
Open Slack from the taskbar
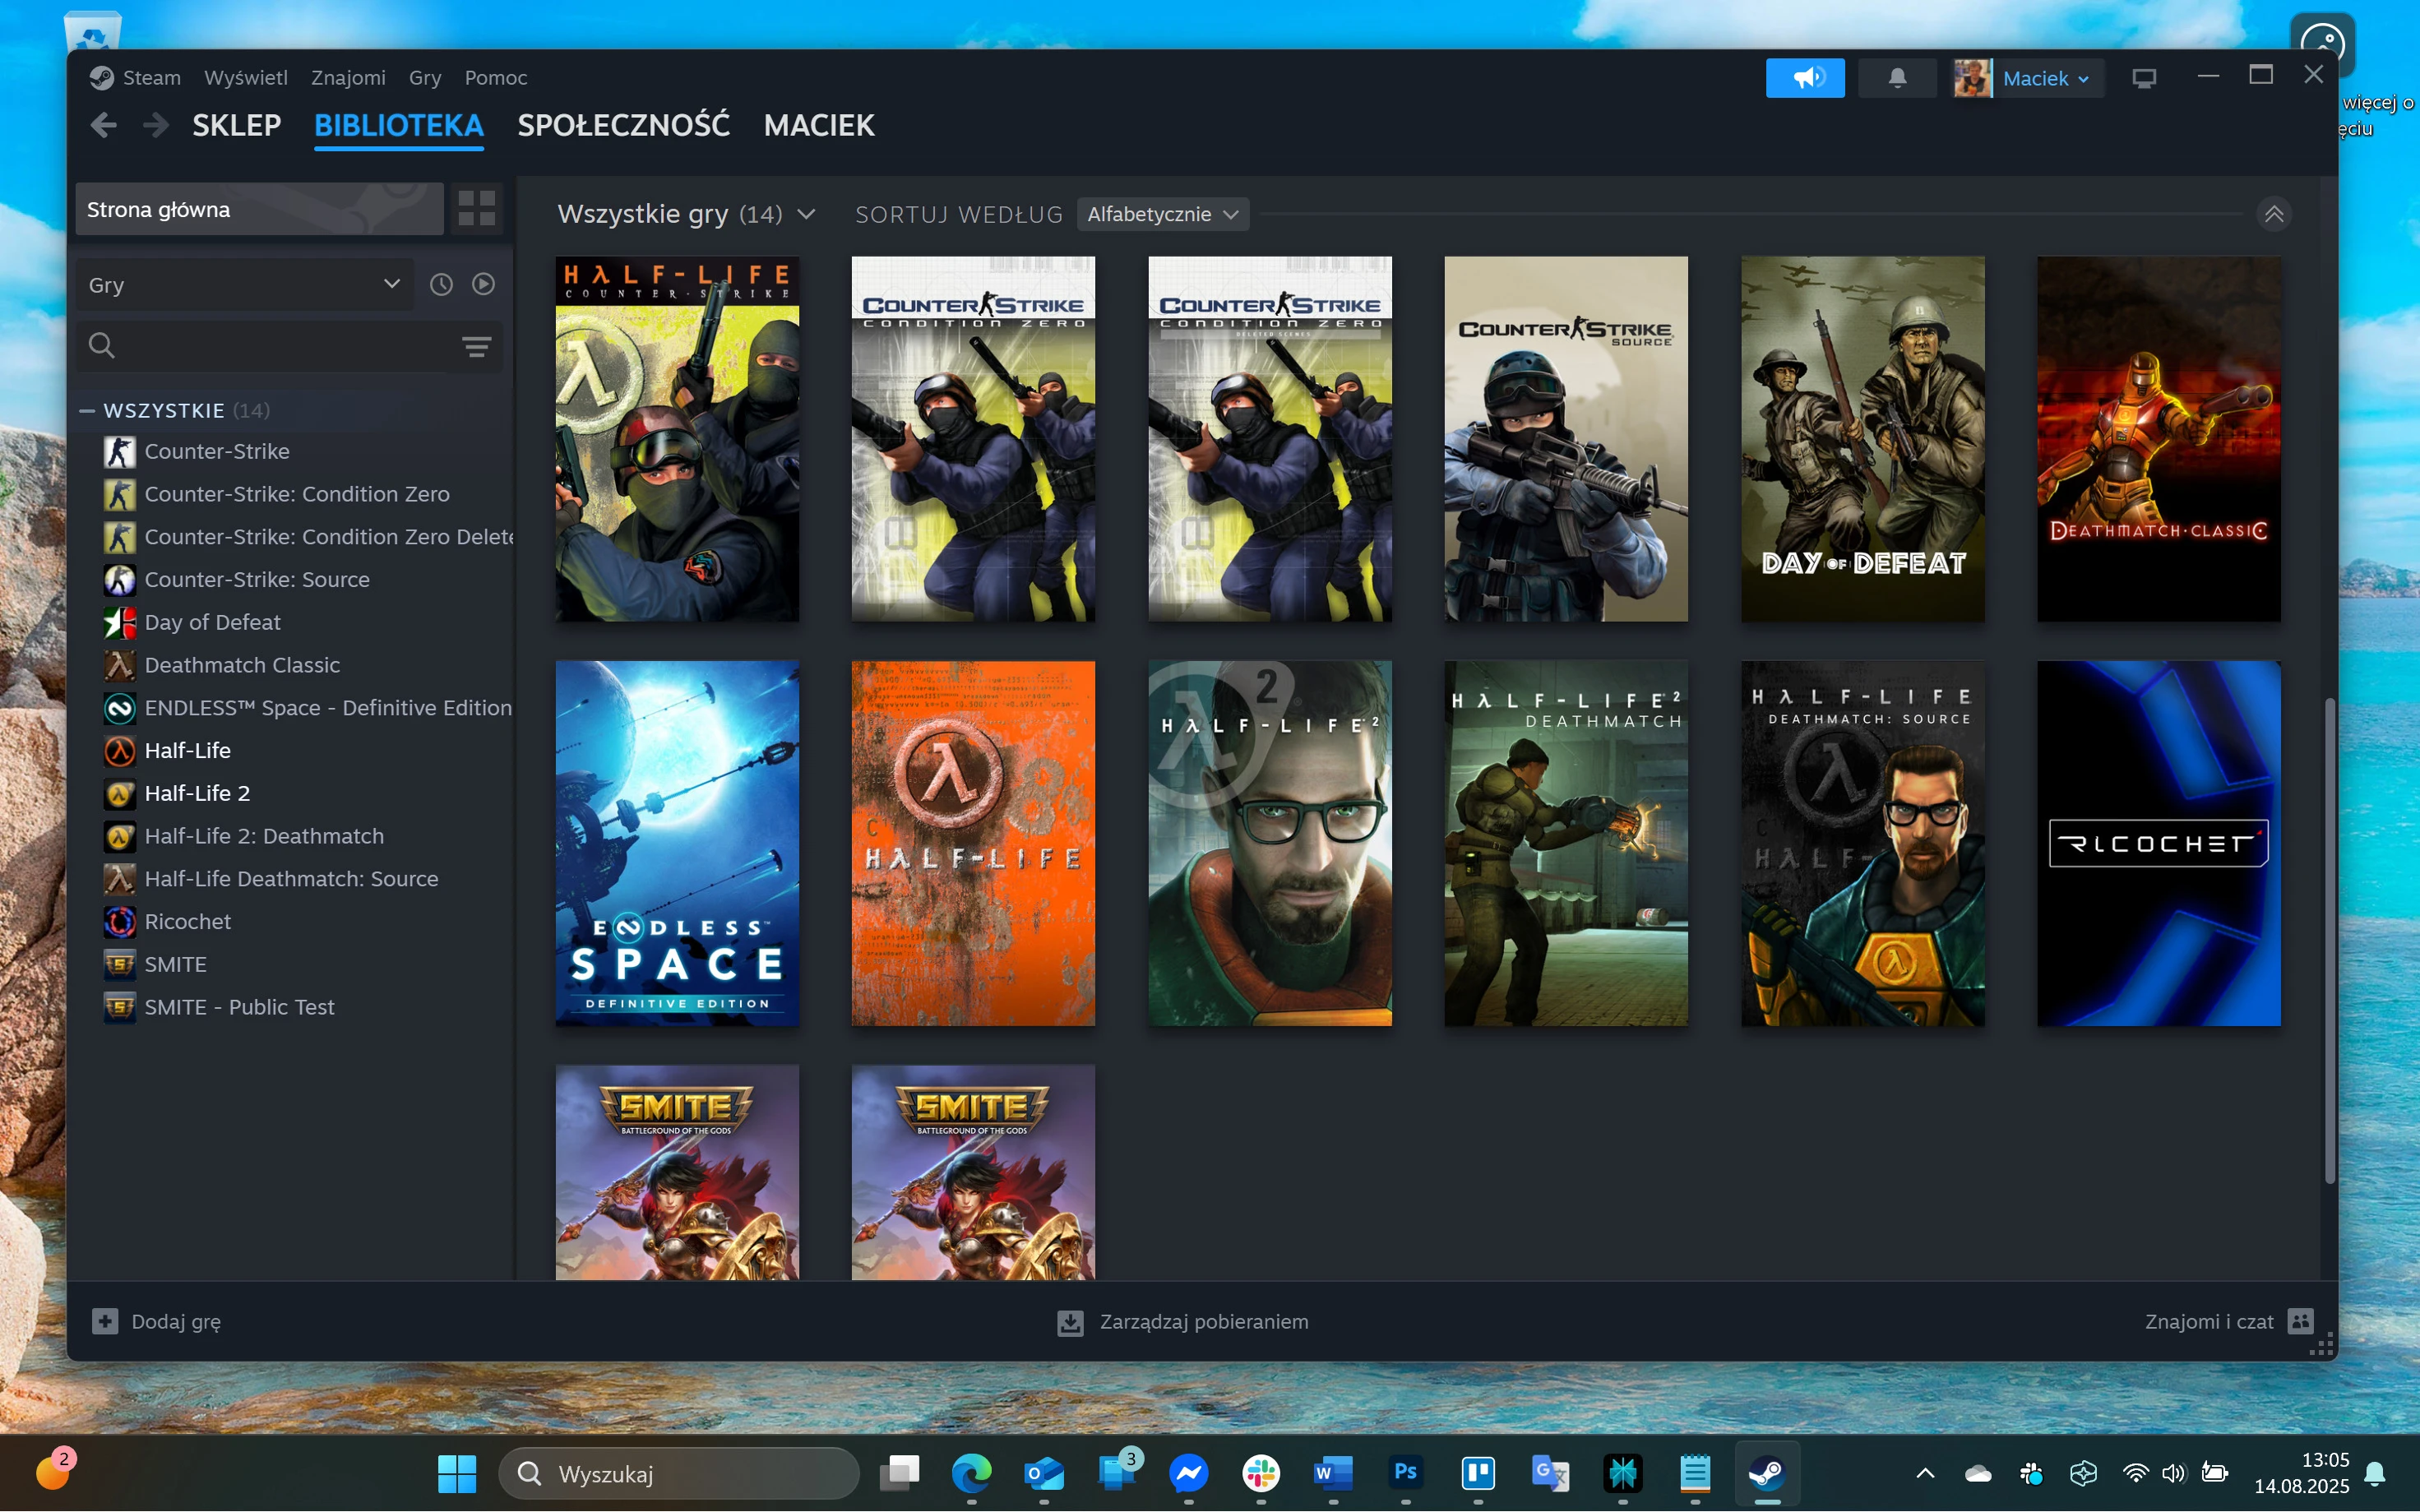pyautogui.click(x=1260, y=1473)
